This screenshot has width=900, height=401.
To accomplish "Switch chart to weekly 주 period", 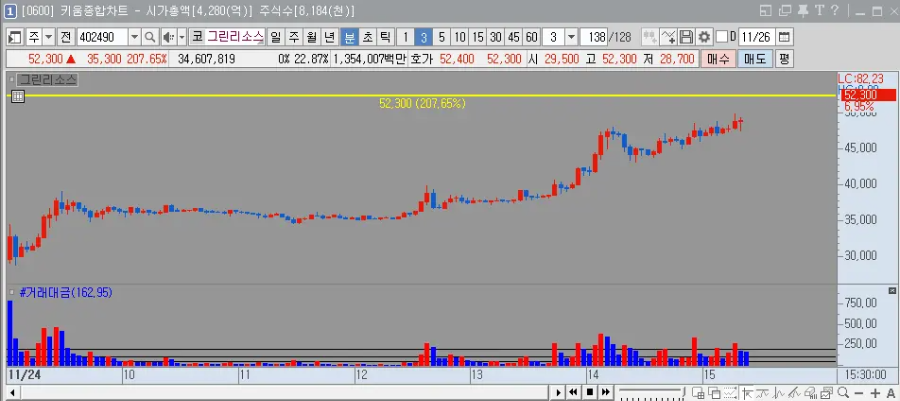I will pyautogui.click(x=293, y=37).
